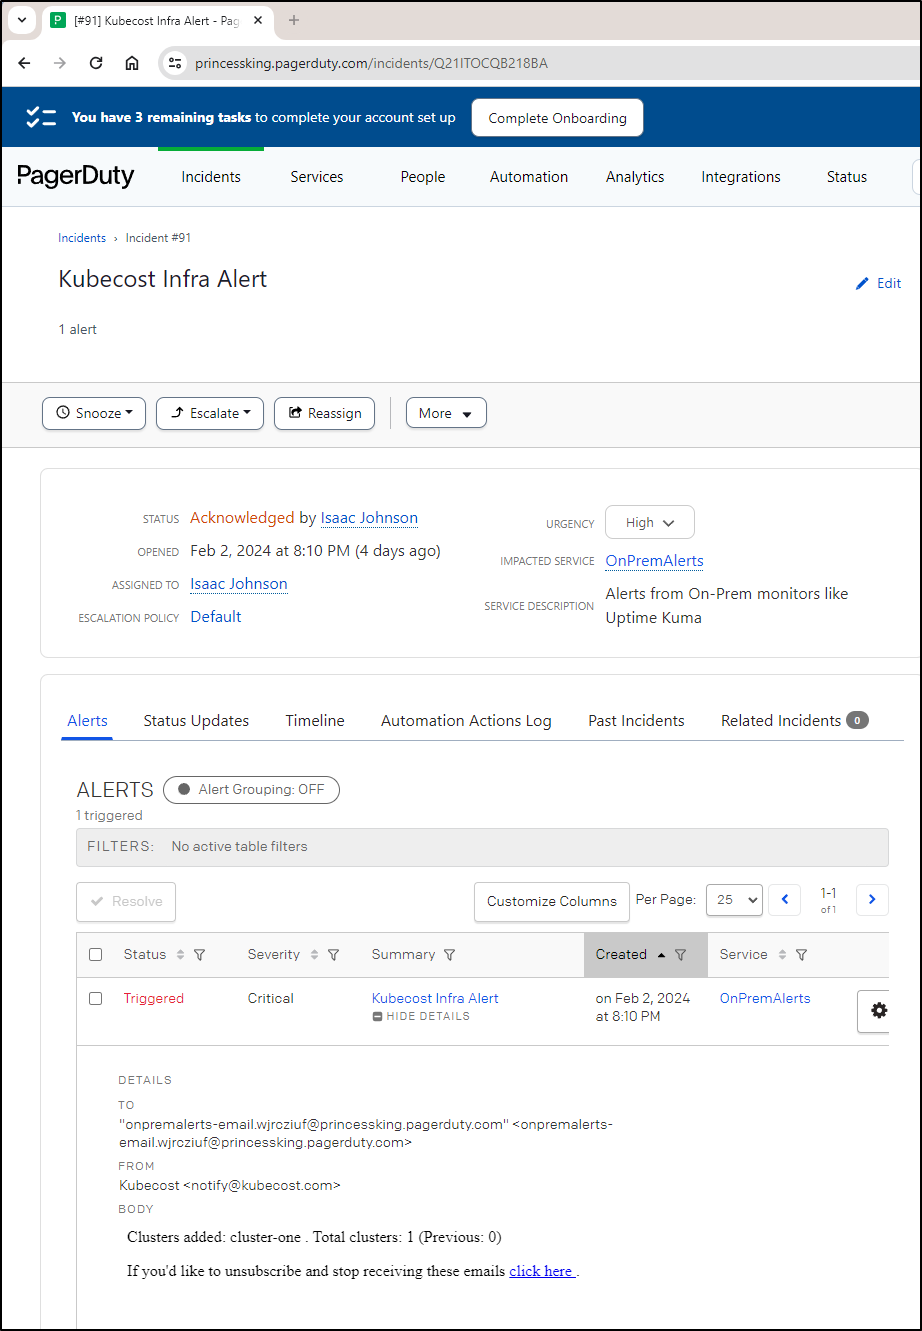Open the Services menu
The width and height of the screenshot is (922, 1331).
click(317, 177)
